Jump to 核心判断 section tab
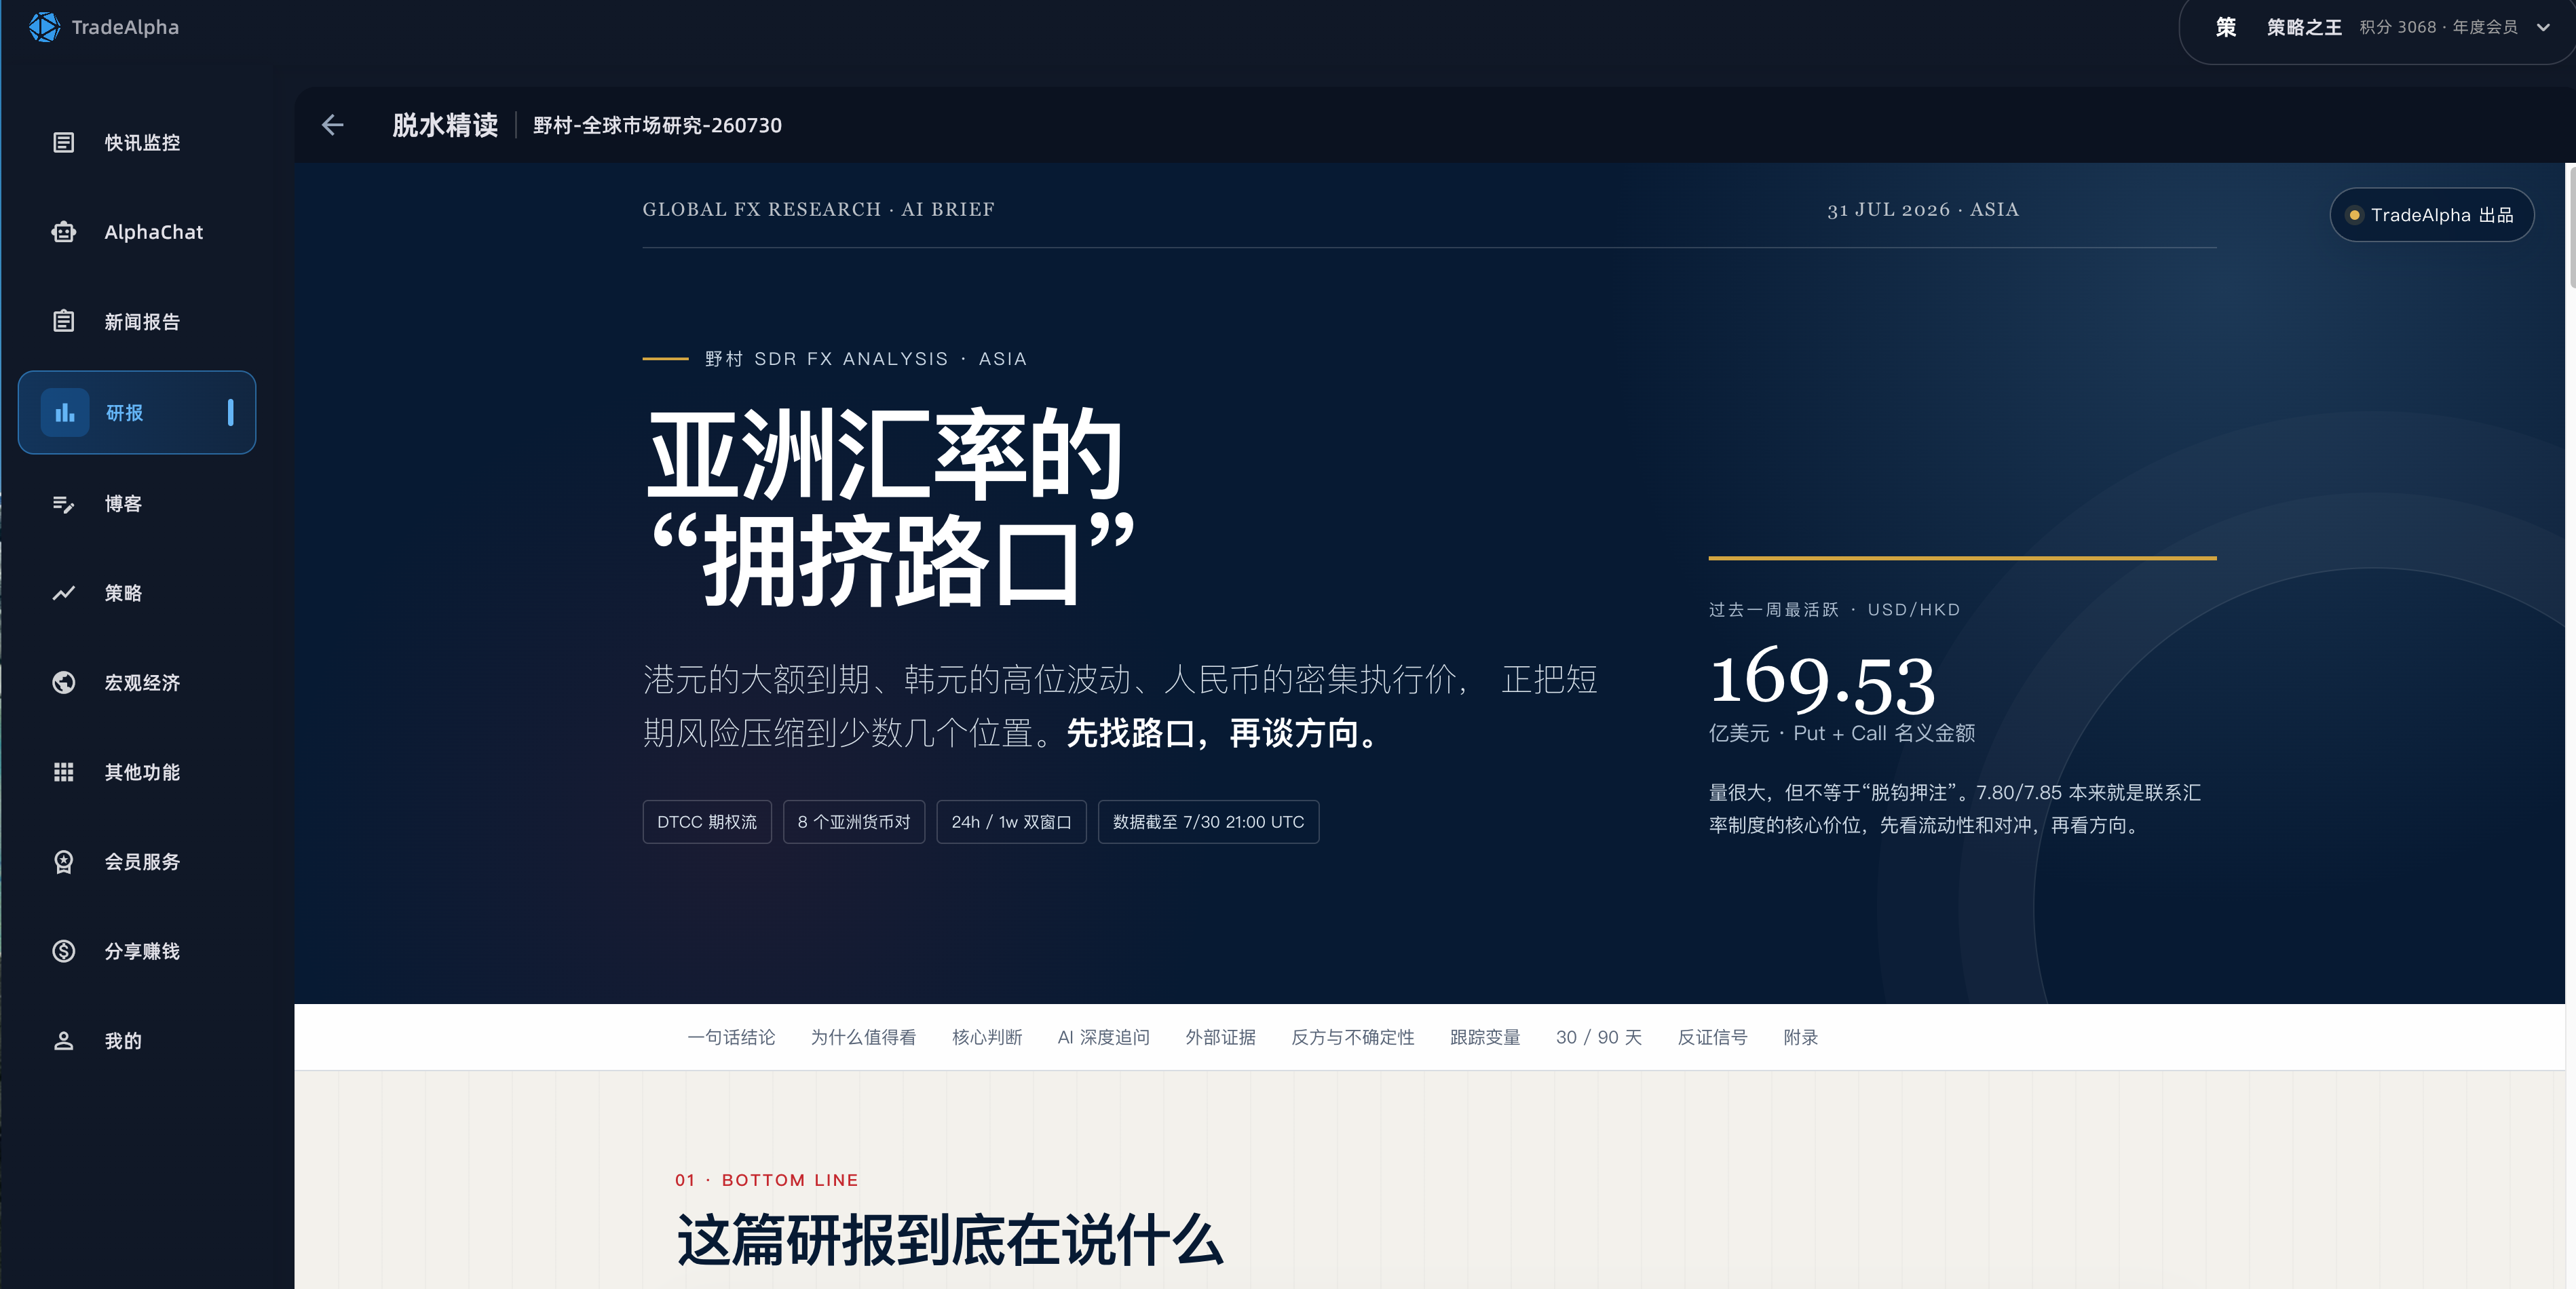2576x1289 pixels. coord(987,1037)
